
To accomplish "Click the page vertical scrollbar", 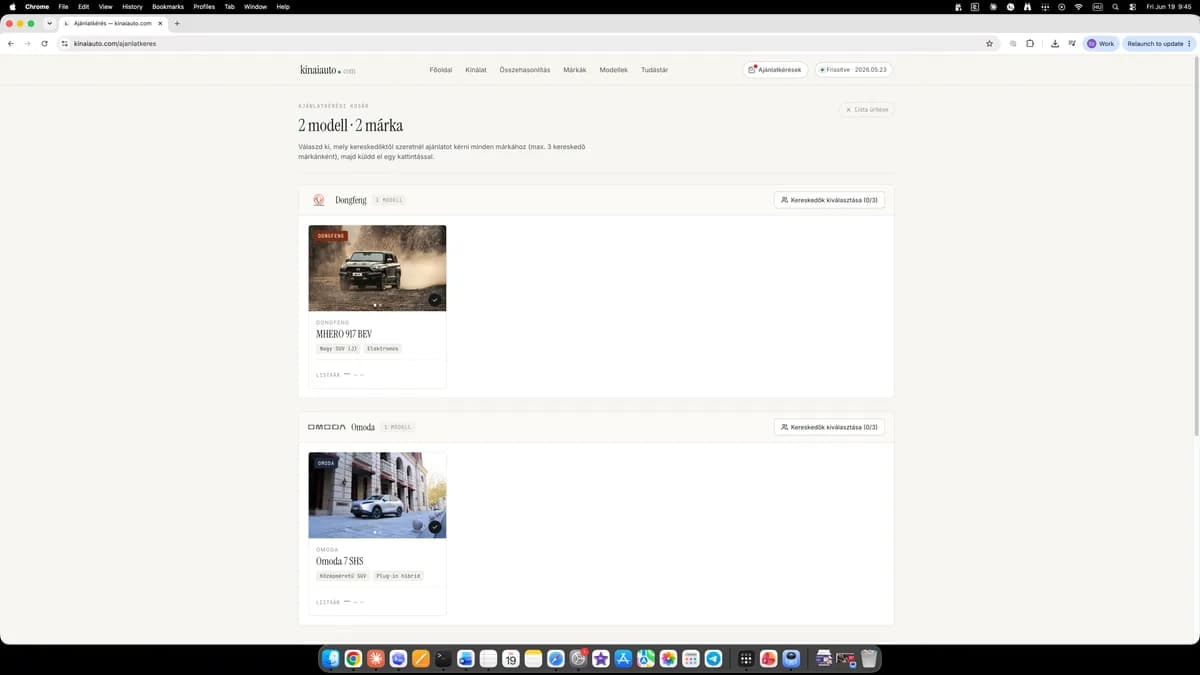I will (1196, 245).
